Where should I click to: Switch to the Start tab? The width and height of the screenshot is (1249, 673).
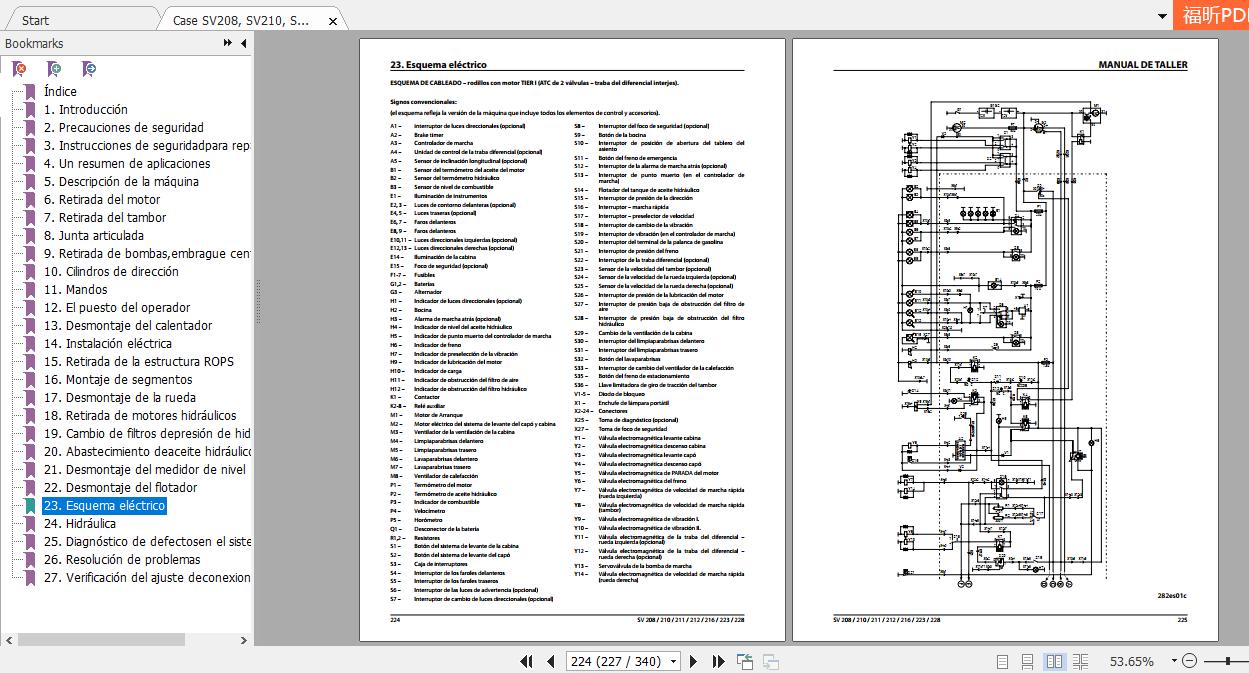[35, 20]
